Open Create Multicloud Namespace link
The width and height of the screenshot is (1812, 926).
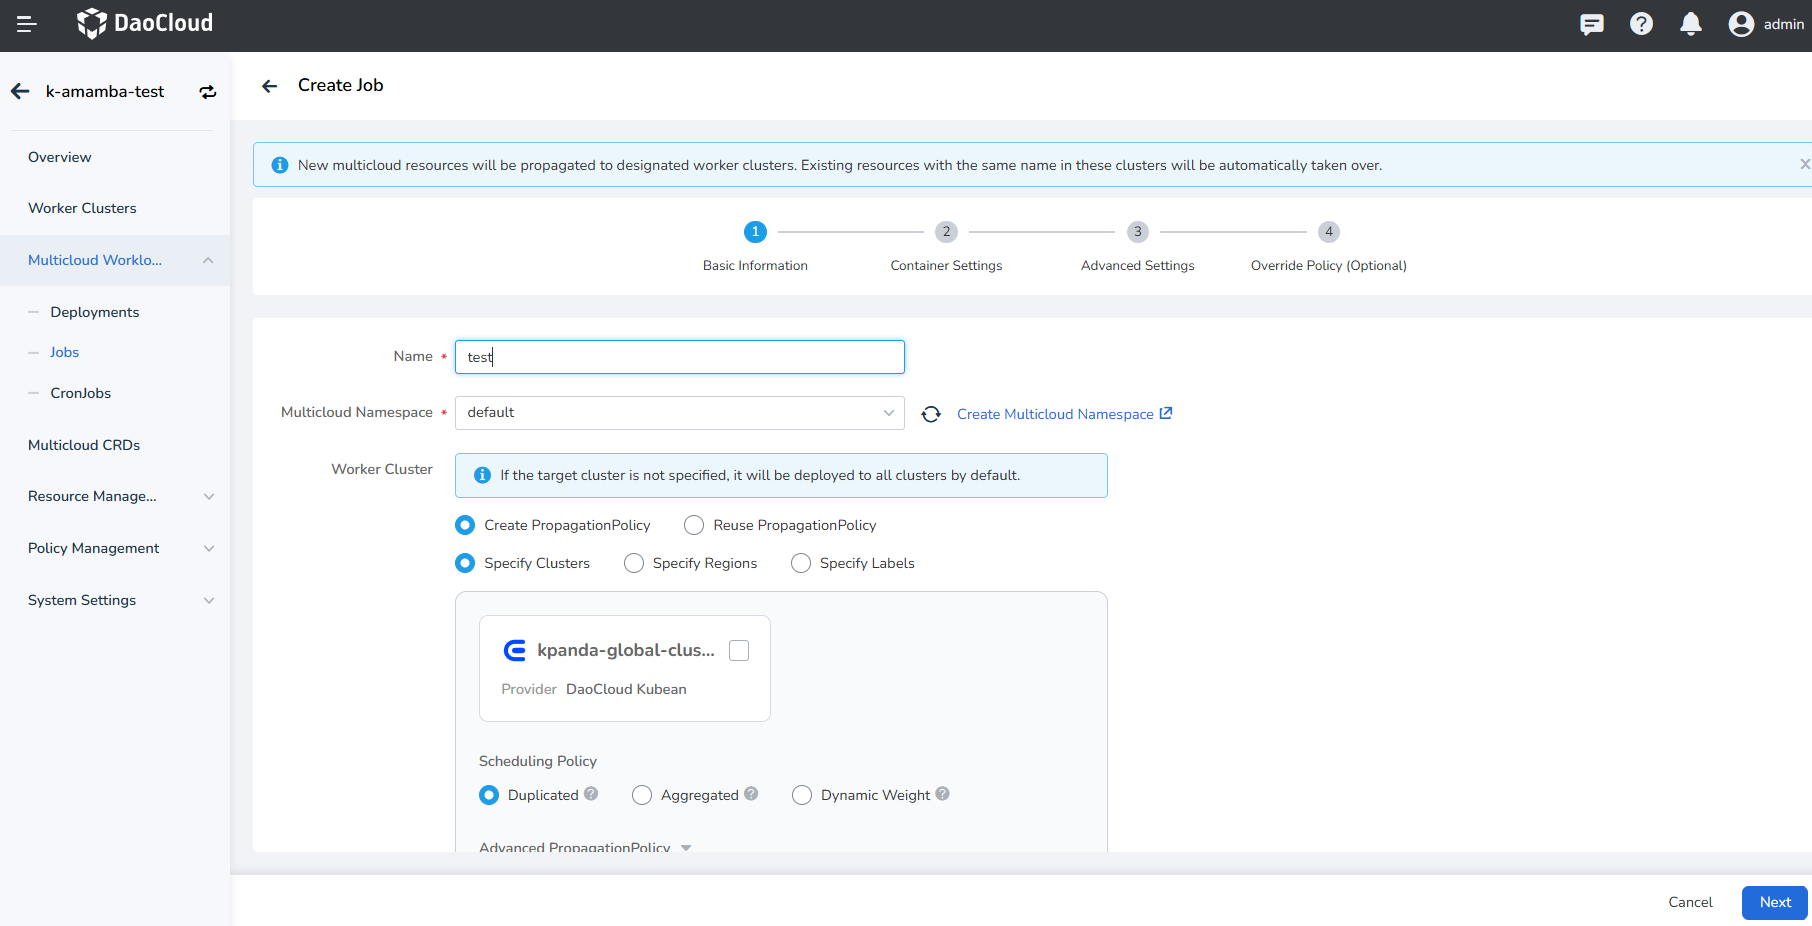coord(1063,414)
